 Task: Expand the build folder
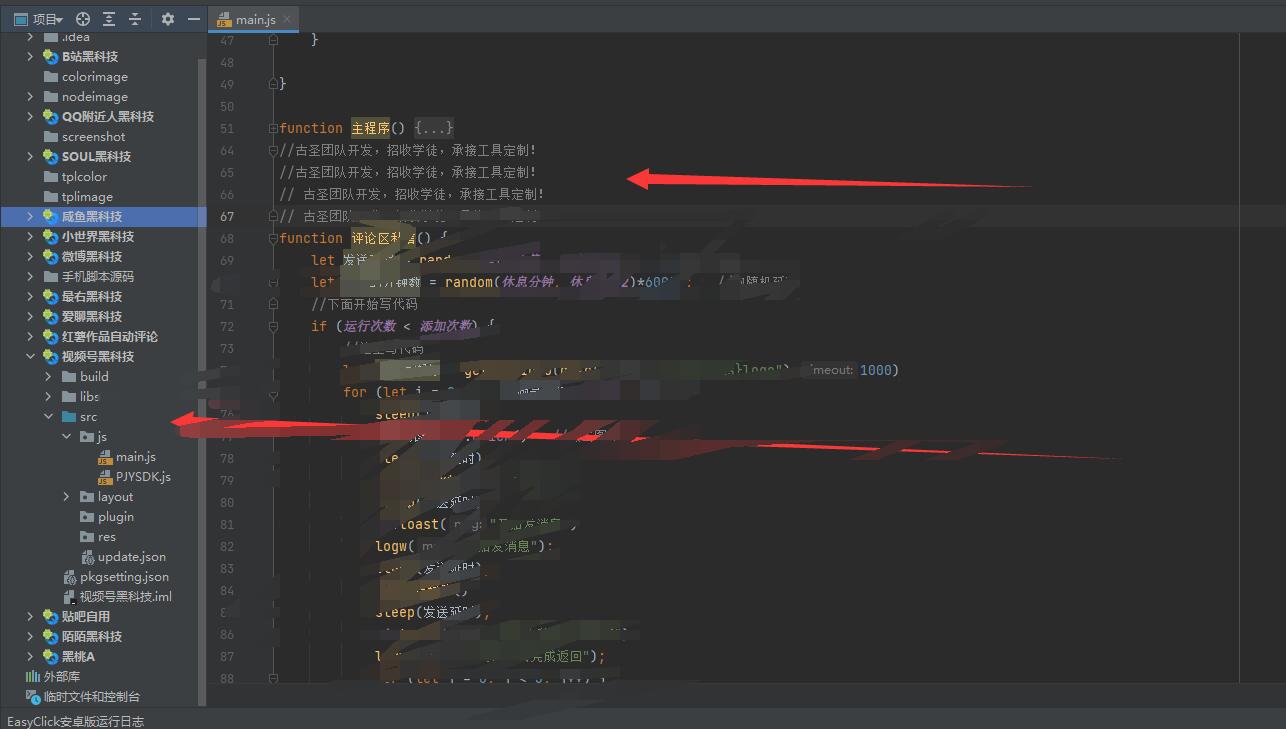[48, 377]
